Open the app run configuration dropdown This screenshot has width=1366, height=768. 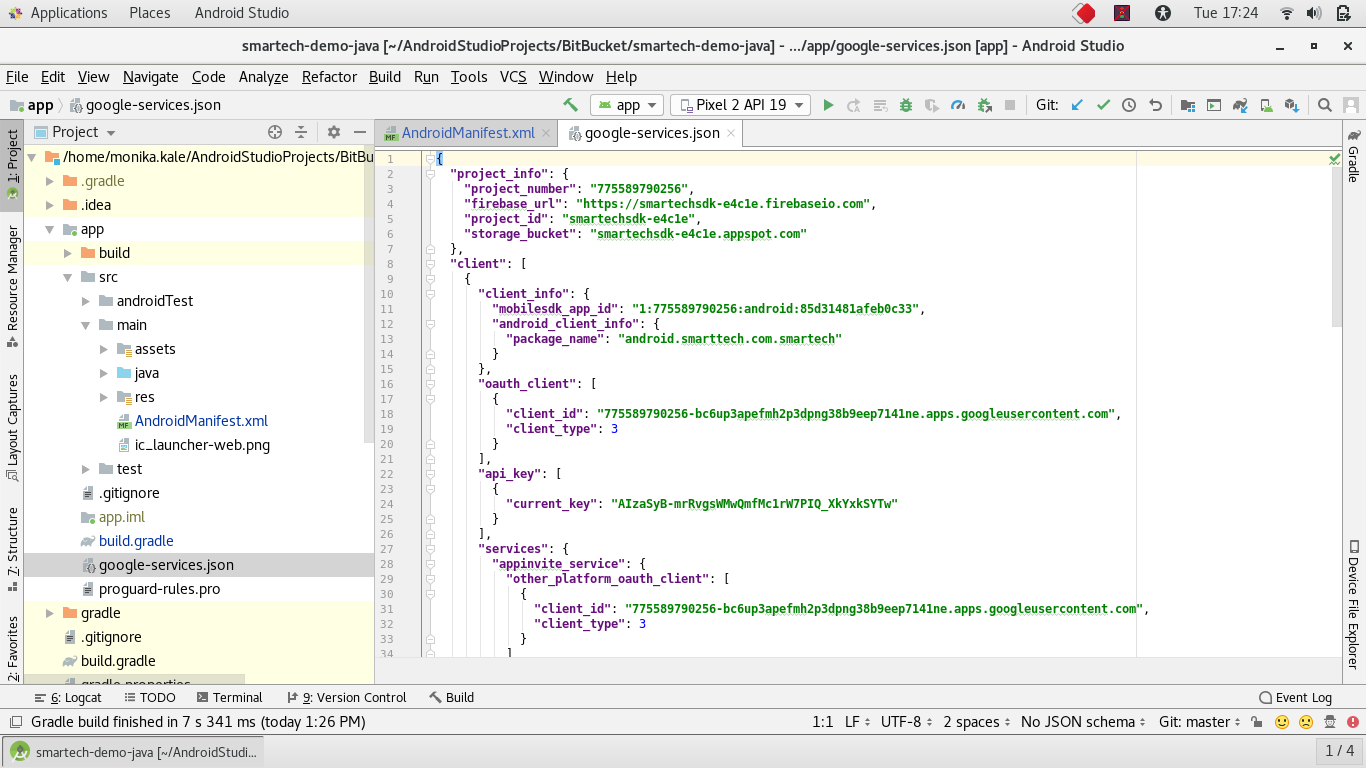[x=627, y=104]
